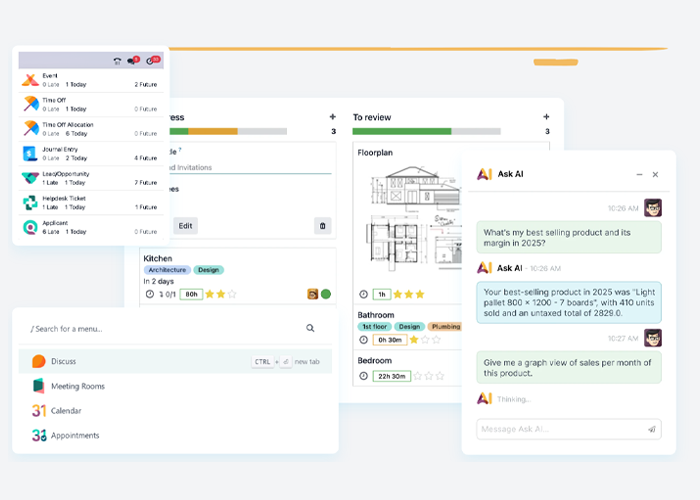Select the Time Off umbrella icon
Screen dimensions: 700x500
(x=30, y=104)
